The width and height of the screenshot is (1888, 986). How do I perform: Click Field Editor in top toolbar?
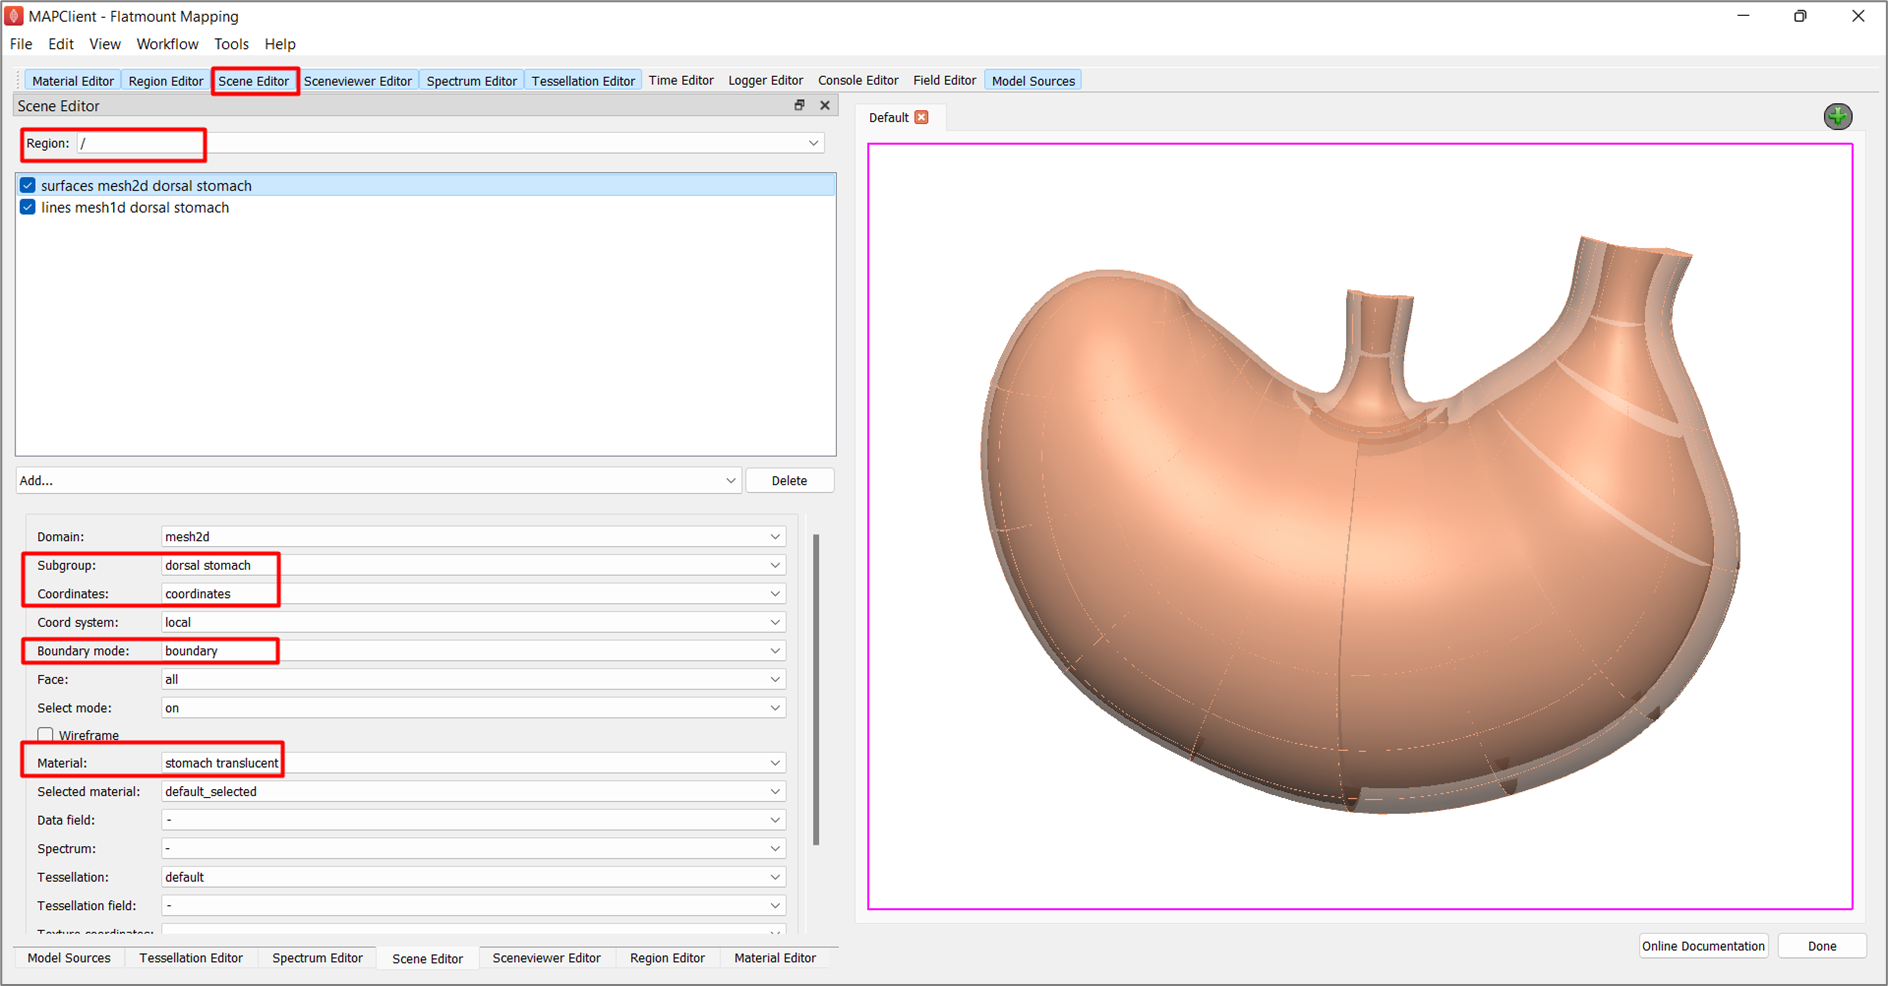coord(945,80)
